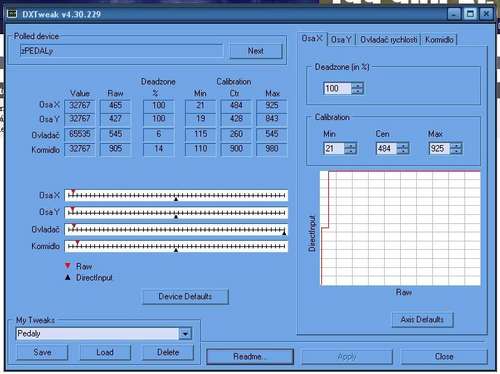Image resolution: width=500 pixels, height=374 pixels.
Task: Click the OsaX axis position bar
Action: [176, 195]
